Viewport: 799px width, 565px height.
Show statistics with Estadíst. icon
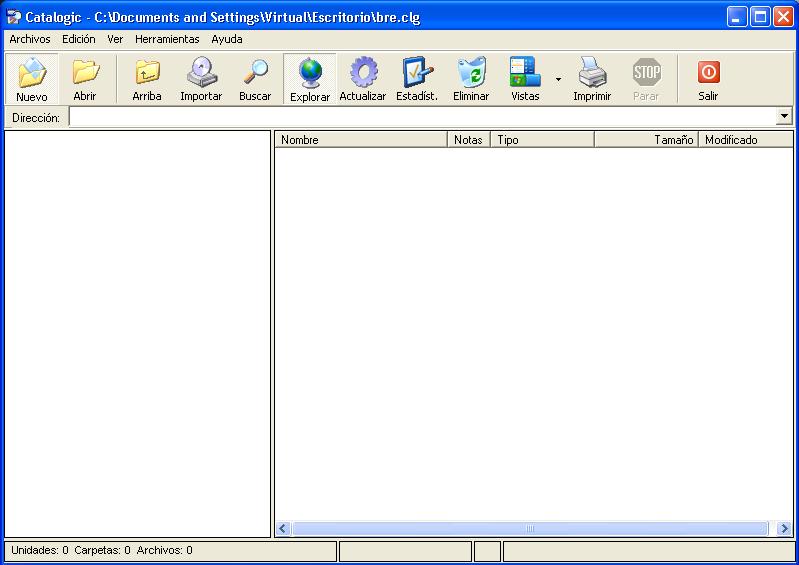coord(417,79)
